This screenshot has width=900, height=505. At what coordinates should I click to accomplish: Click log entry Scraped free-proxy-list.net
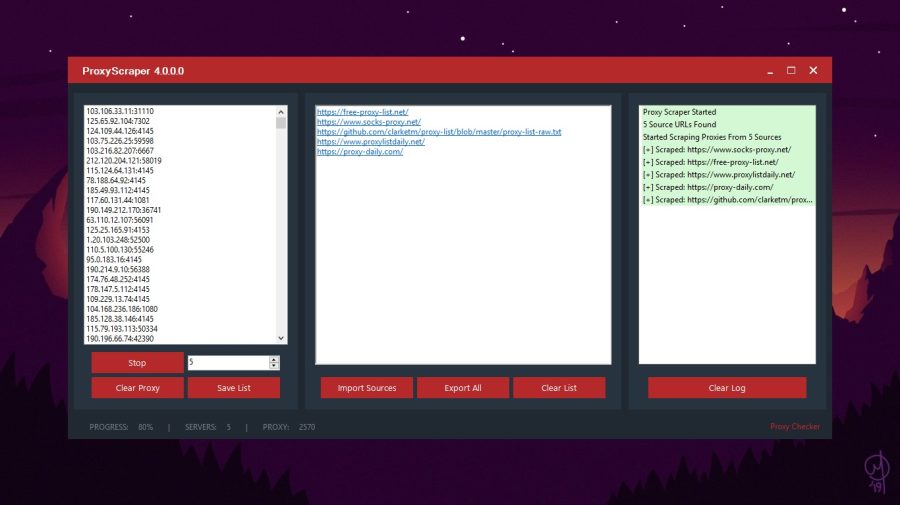(711, 162)
